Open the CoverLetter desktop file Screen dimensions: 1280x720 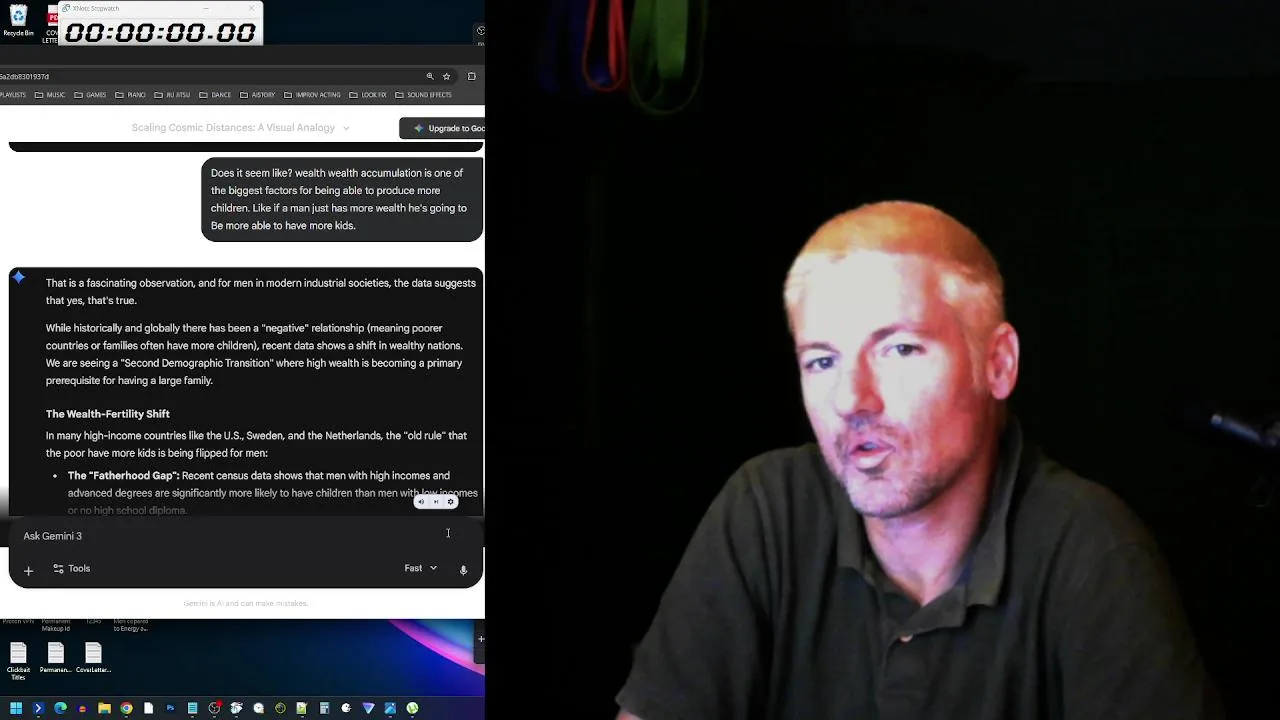93,659
